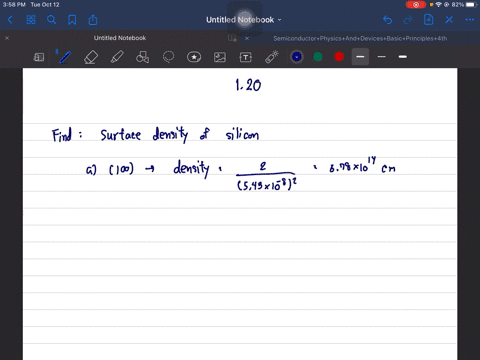Switch to Semiconductor Physics And Devices tab
Screen dimensions: 480x360
[360, 38]
